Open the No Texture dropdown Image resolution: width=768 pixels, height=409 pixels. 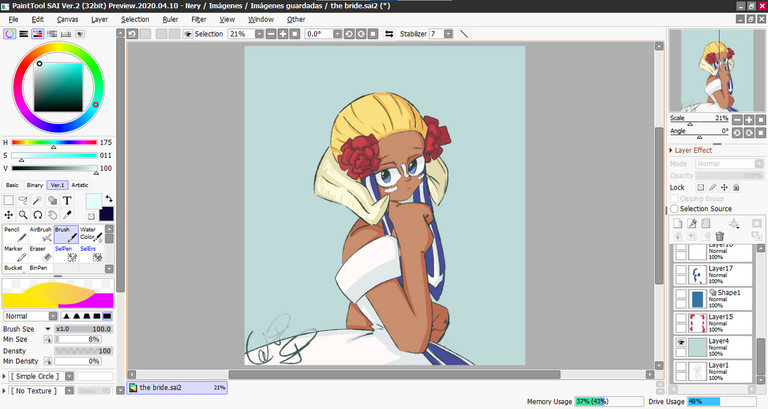click(x=70, y=391)
